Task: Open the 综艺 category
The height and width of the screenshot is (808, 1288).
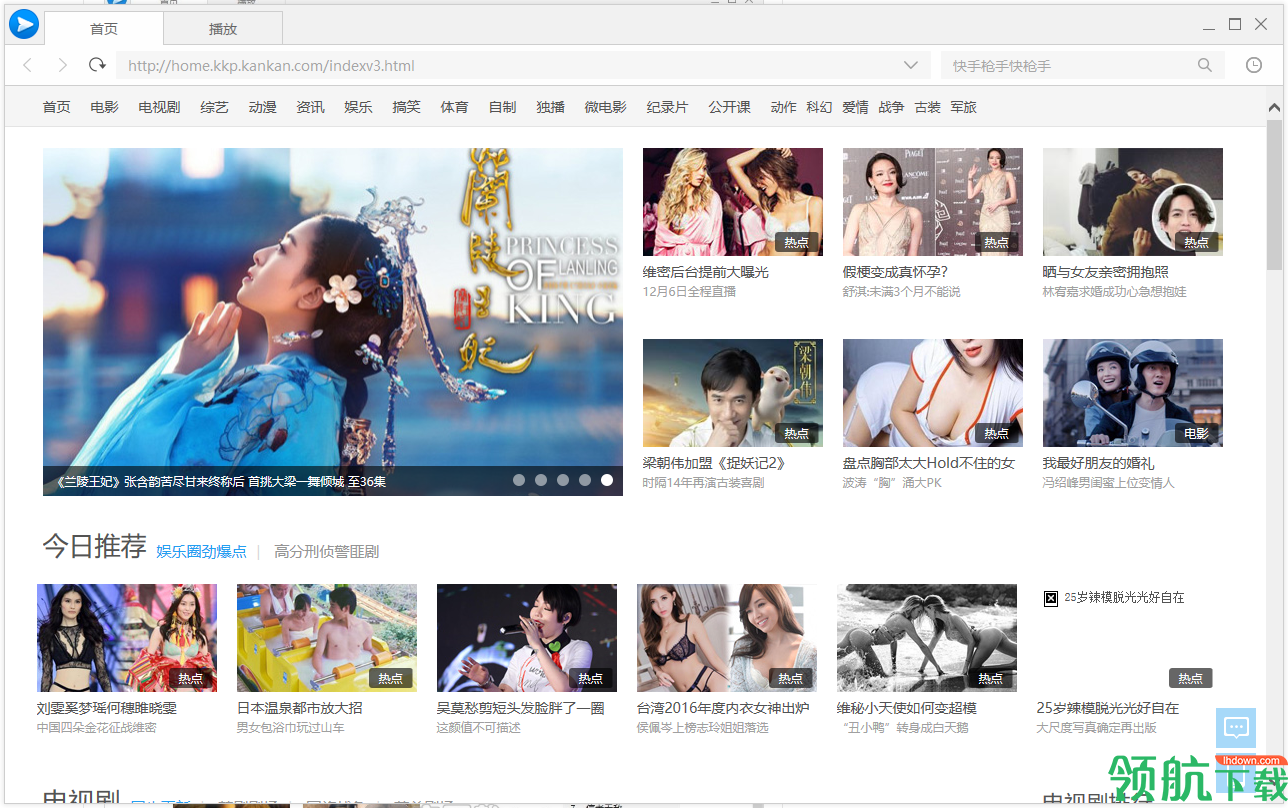Action: (214, 107)
